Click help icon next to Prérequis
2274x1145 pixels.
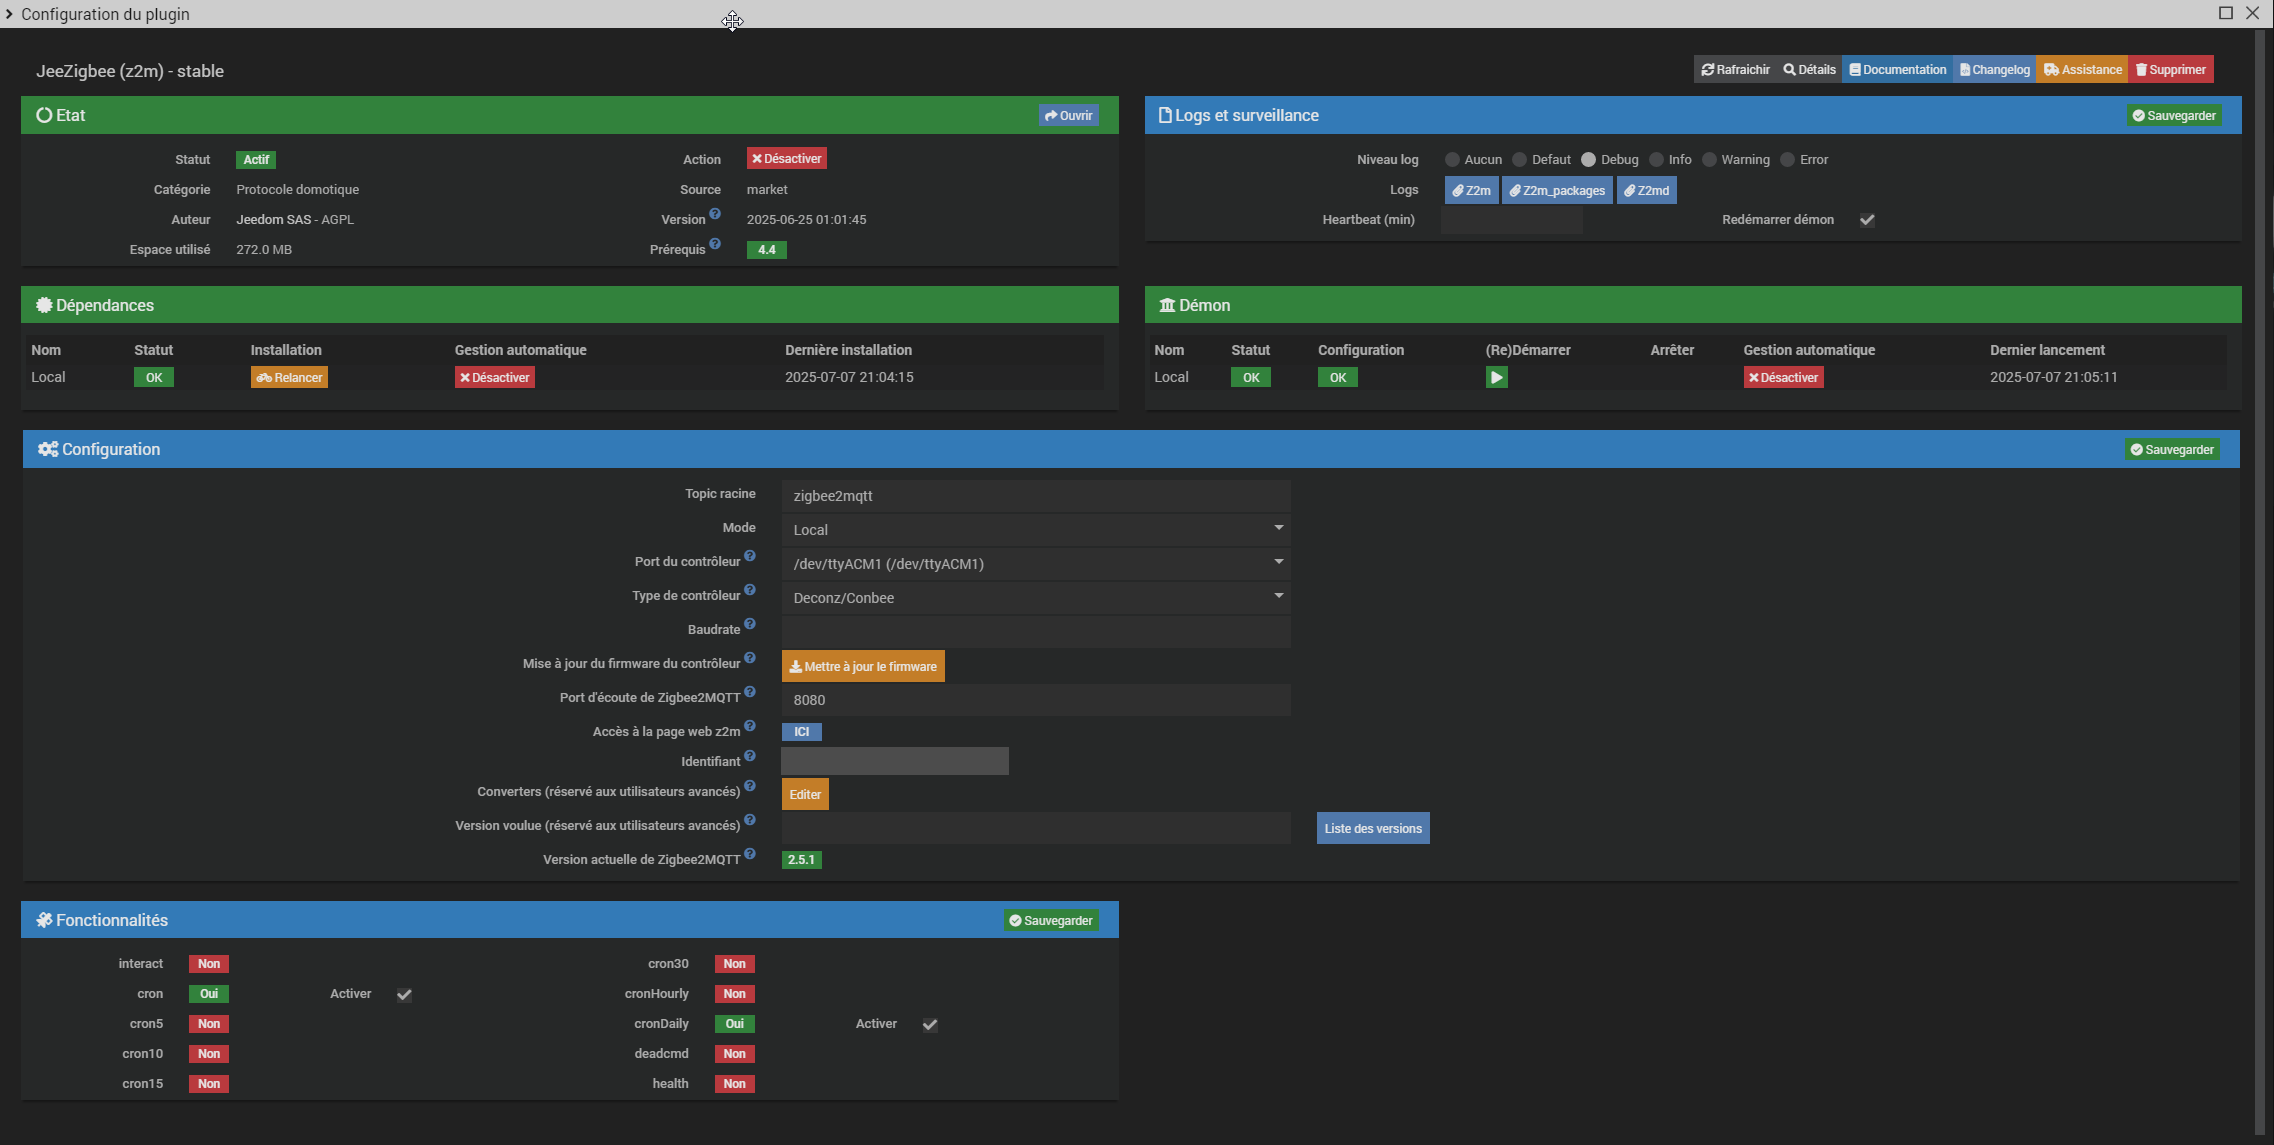tap(715, 244)
